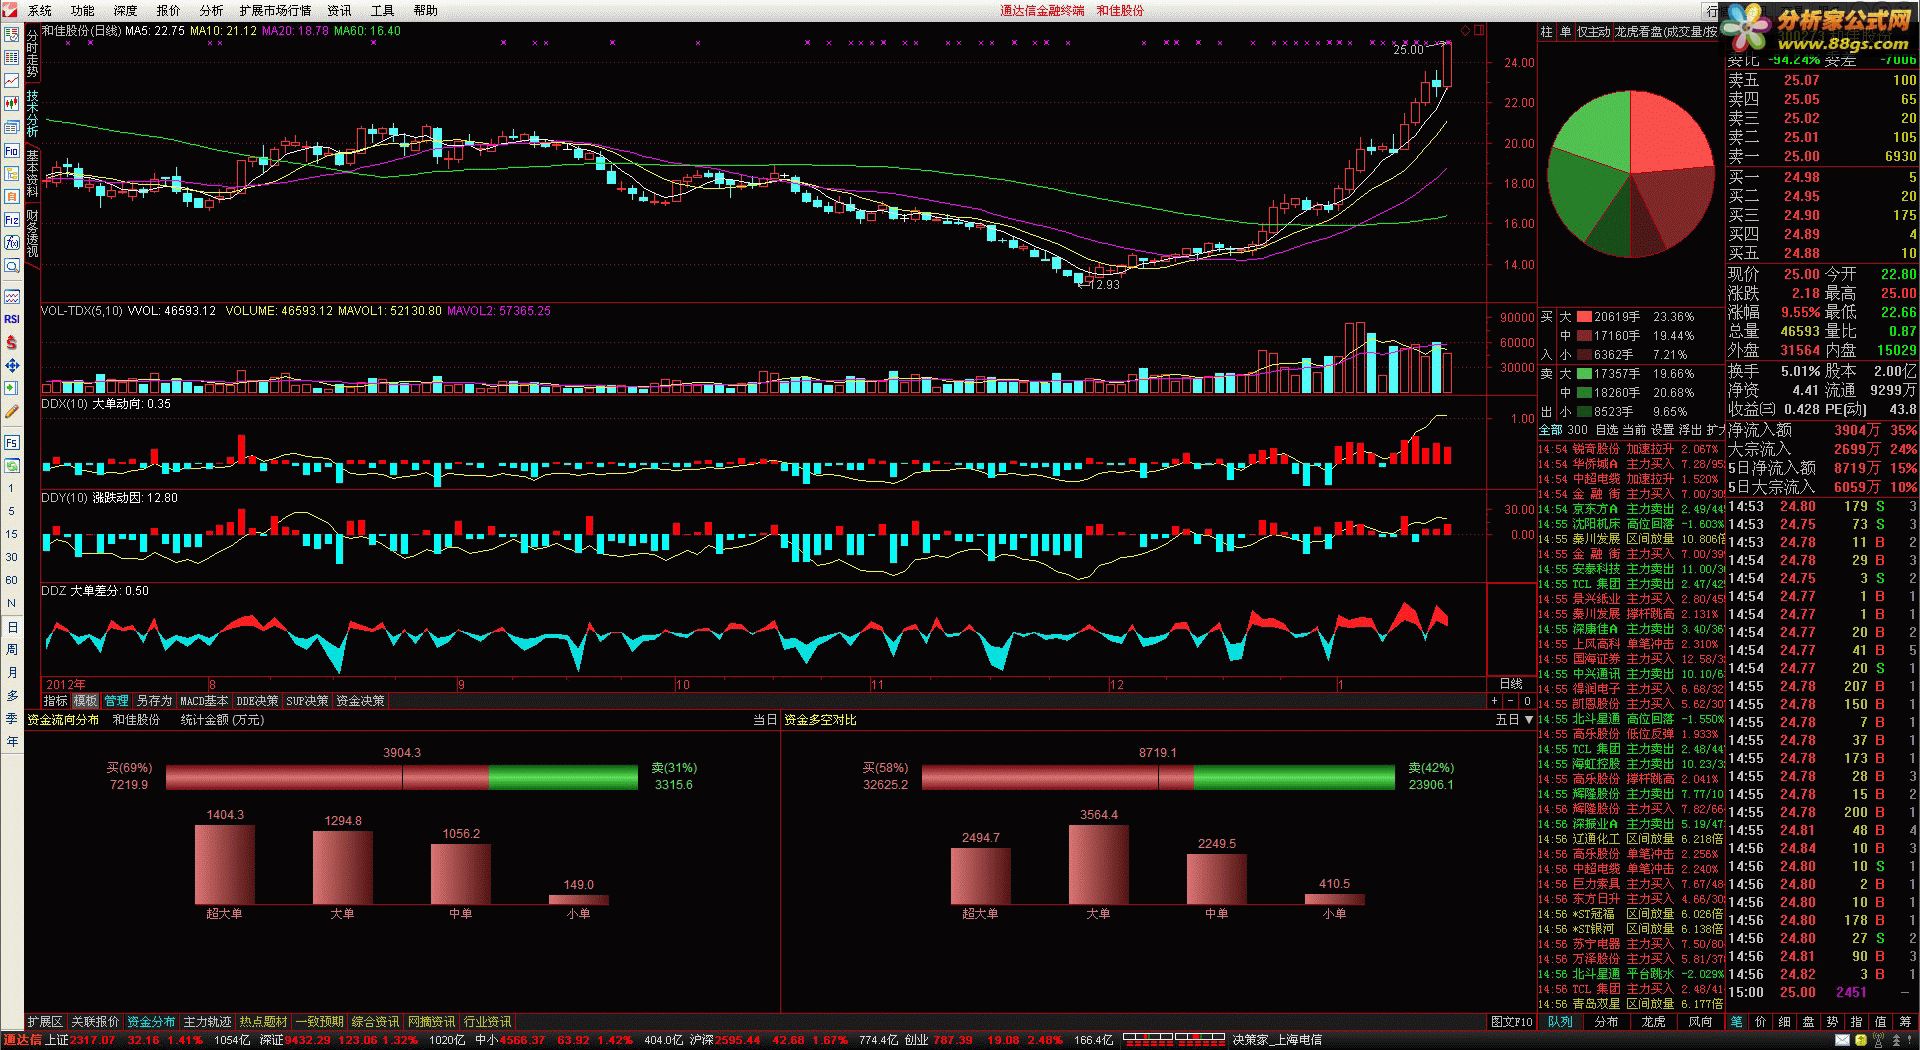Screen dimensions: 1920x1050
Task: Open the 工具 menu
Action: pyautogui.click(x=382, y=10)
